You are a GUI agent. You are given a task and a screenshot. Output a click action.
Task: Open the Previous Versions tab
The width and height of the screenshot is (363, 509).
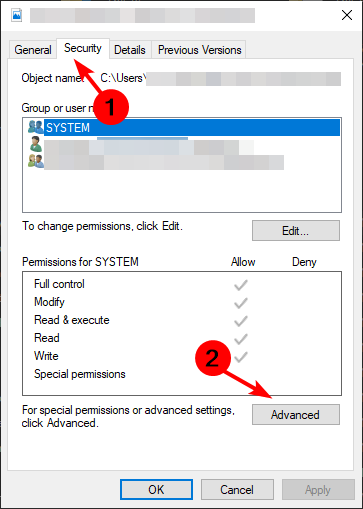pos(199,50)
